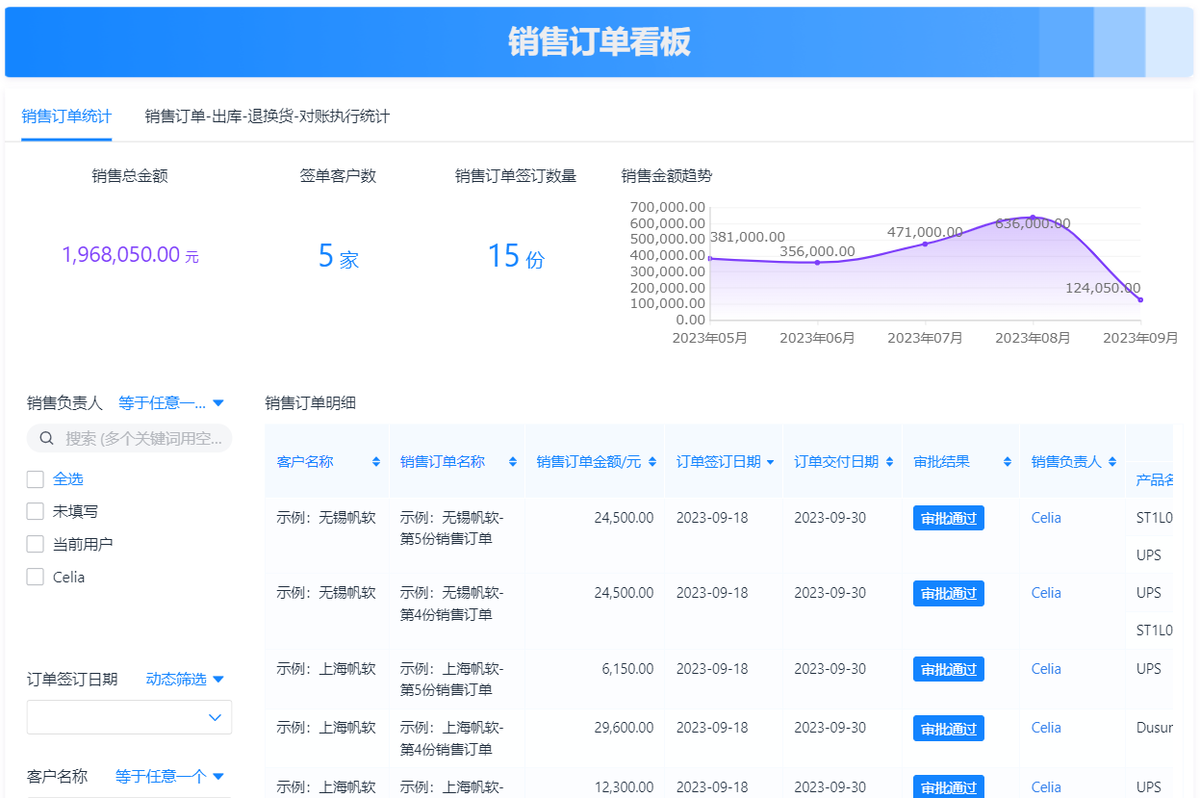Click sort icon on 客户名称 column

(376, 462)
